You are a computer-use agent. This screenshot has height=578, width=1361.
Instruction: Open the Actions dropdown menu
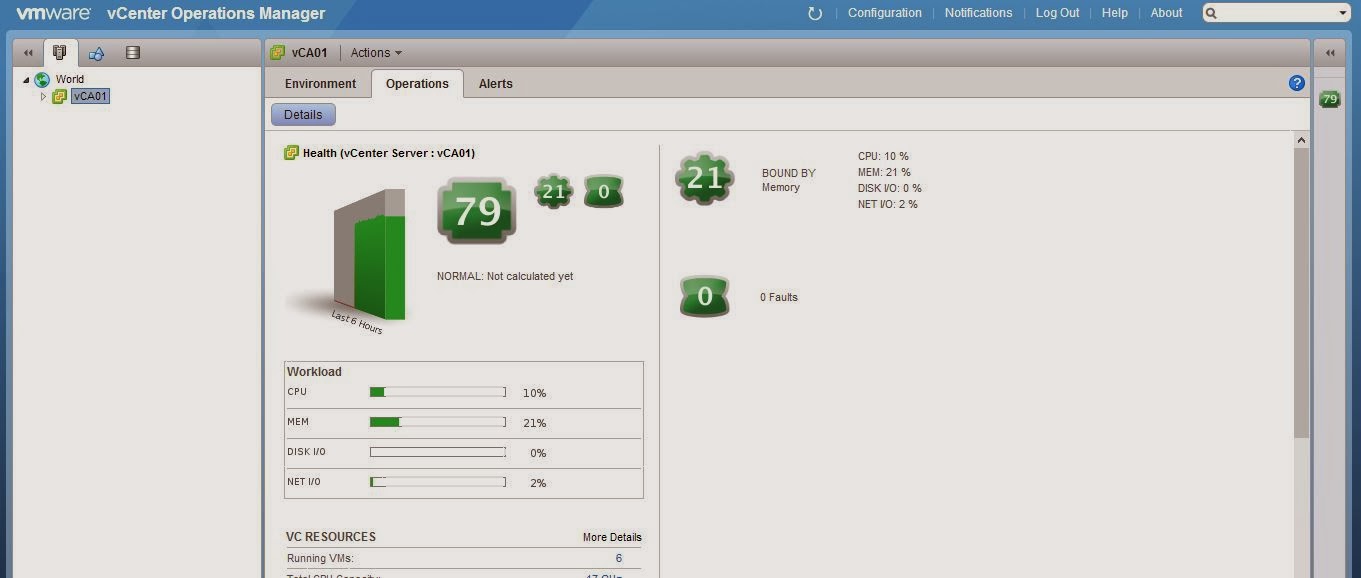tap(376, 53)
